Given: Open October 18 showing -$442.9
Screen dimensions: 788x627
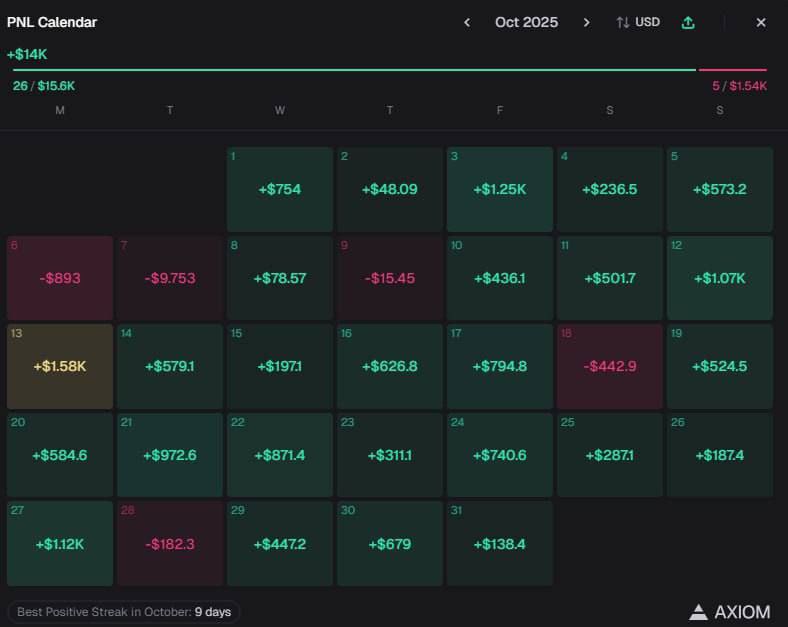Looking at the screenshot, I should click(x=610, y=366).
